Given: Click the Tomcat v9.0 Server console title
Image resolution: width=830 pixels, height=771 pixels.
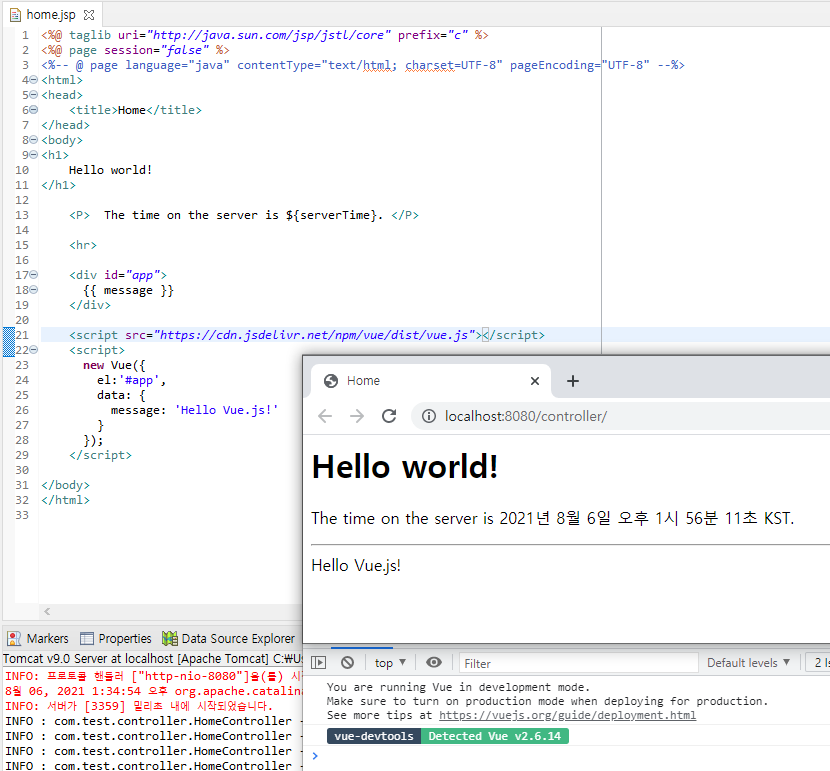Looking at the screenshot, I should [152, 659].
